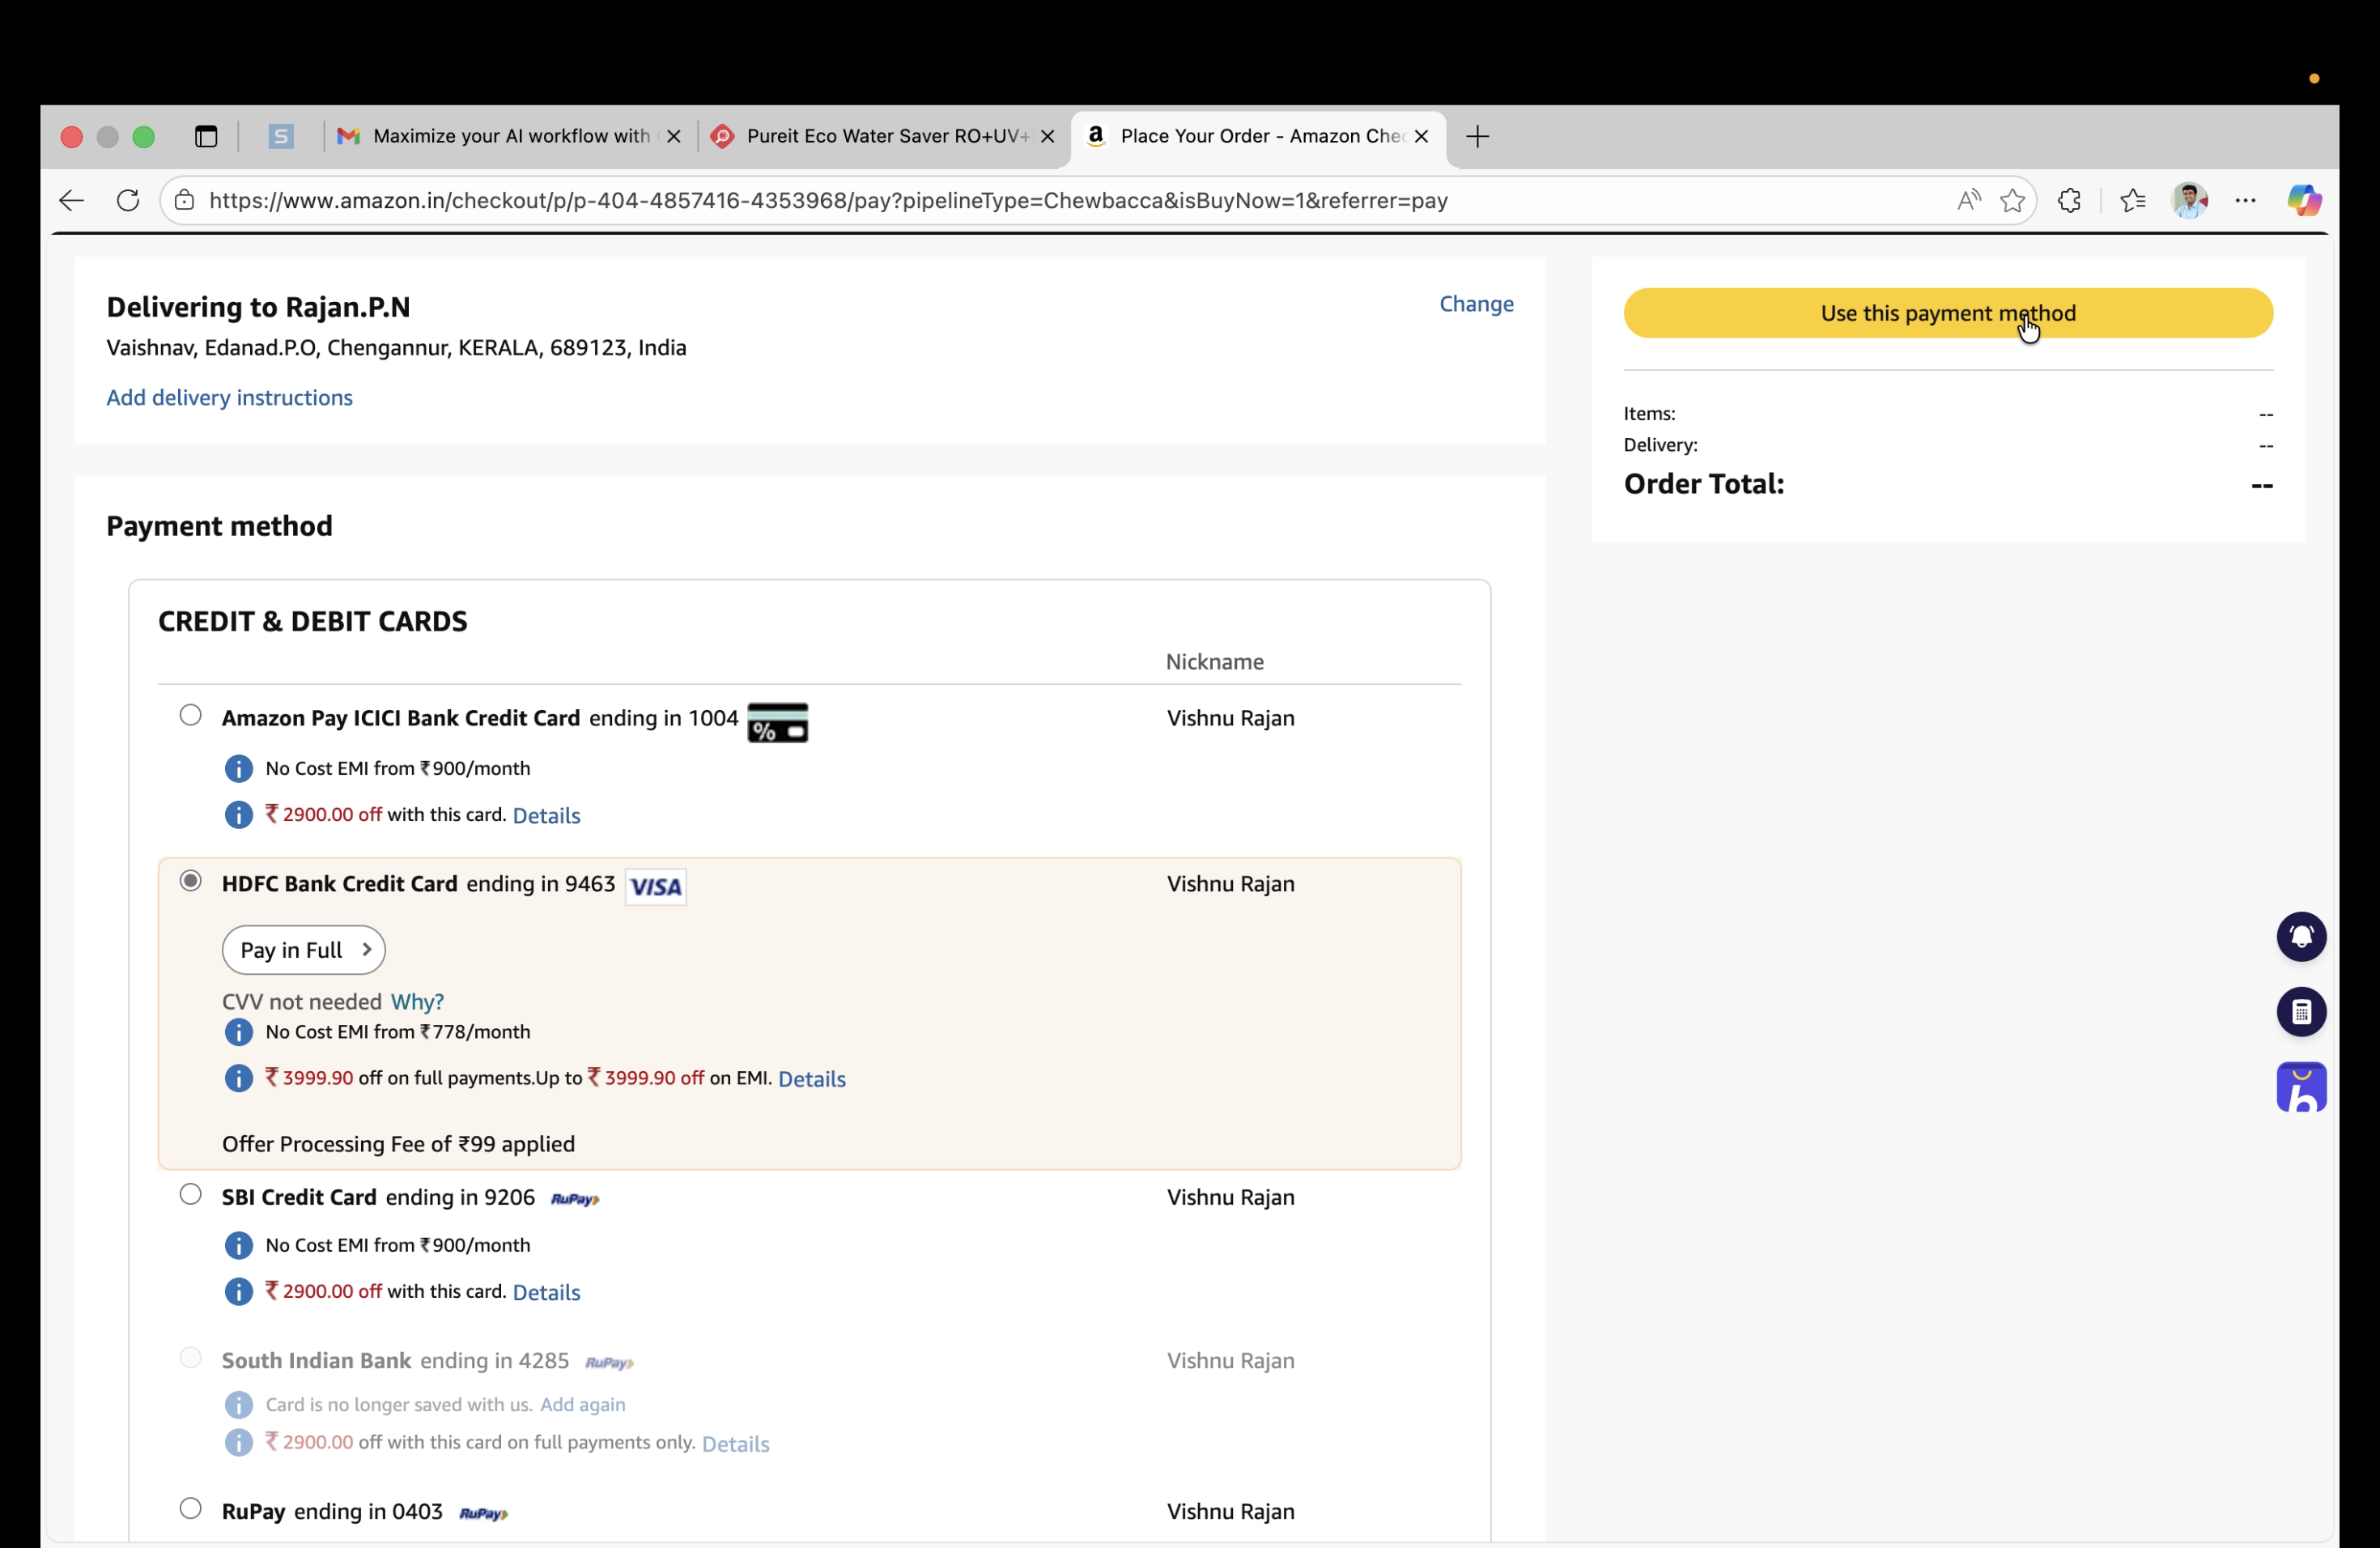Switch to the Pureit Eco Water Saver tab

pyautogui.click(x=875, y=136)
